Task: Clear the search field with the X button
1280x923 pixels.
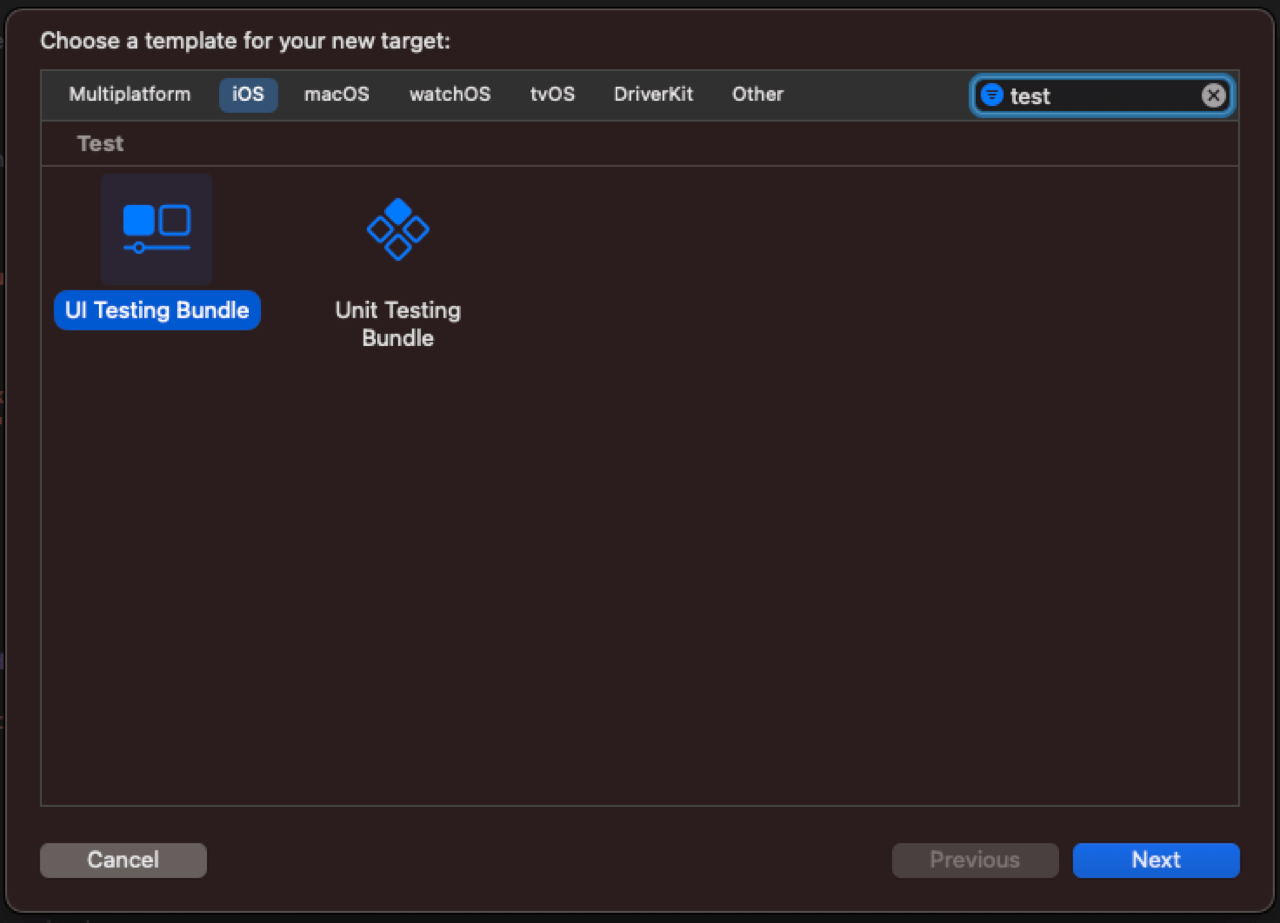Action: click(x=1213, y=95)
